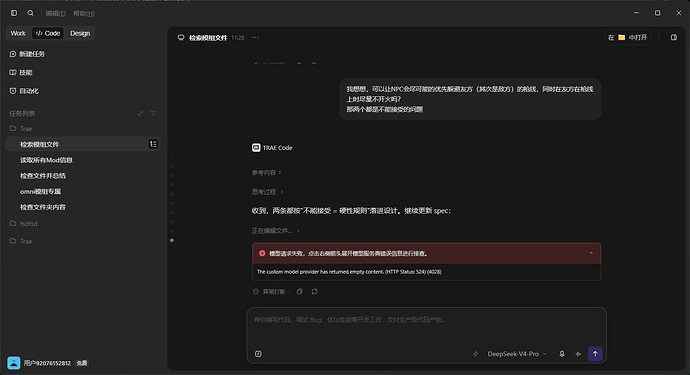The height and width of the screenshot is (375, 690).
Task: Click the collapse-all icon beside 任务列表
Action: pos(140,114)
